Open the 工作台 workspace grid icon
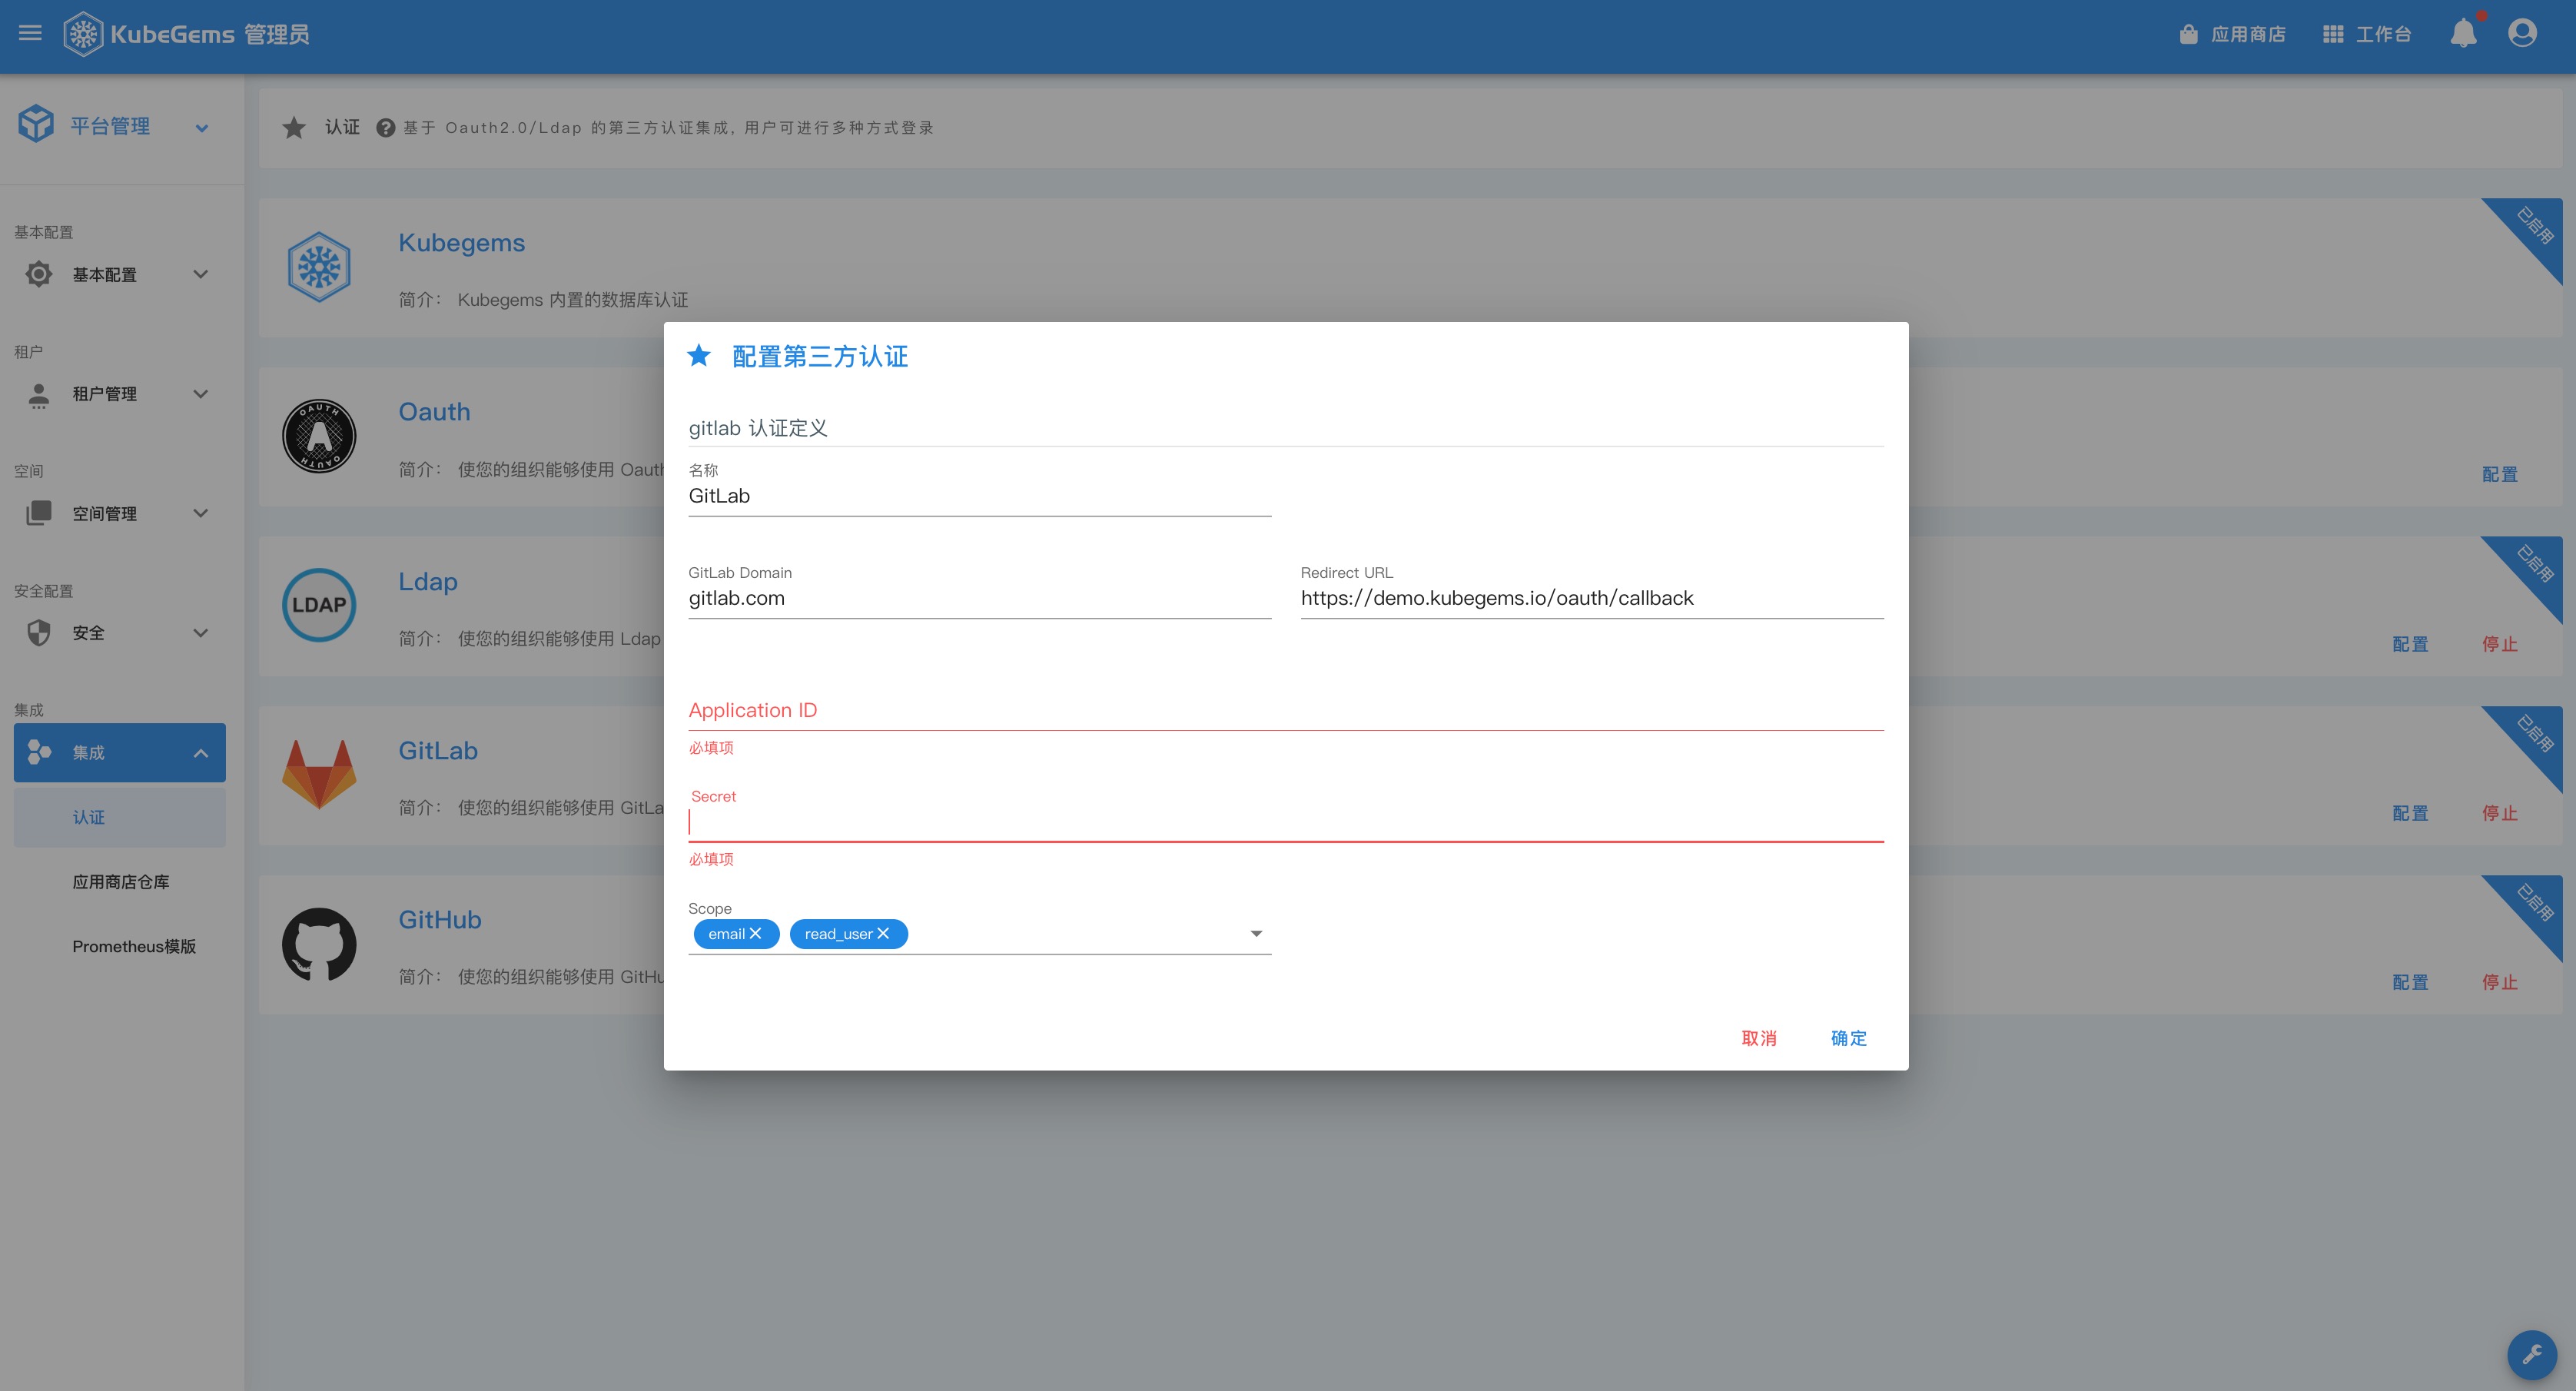The height and width of the screenshot is (1391, 2576). [2333, 34]
